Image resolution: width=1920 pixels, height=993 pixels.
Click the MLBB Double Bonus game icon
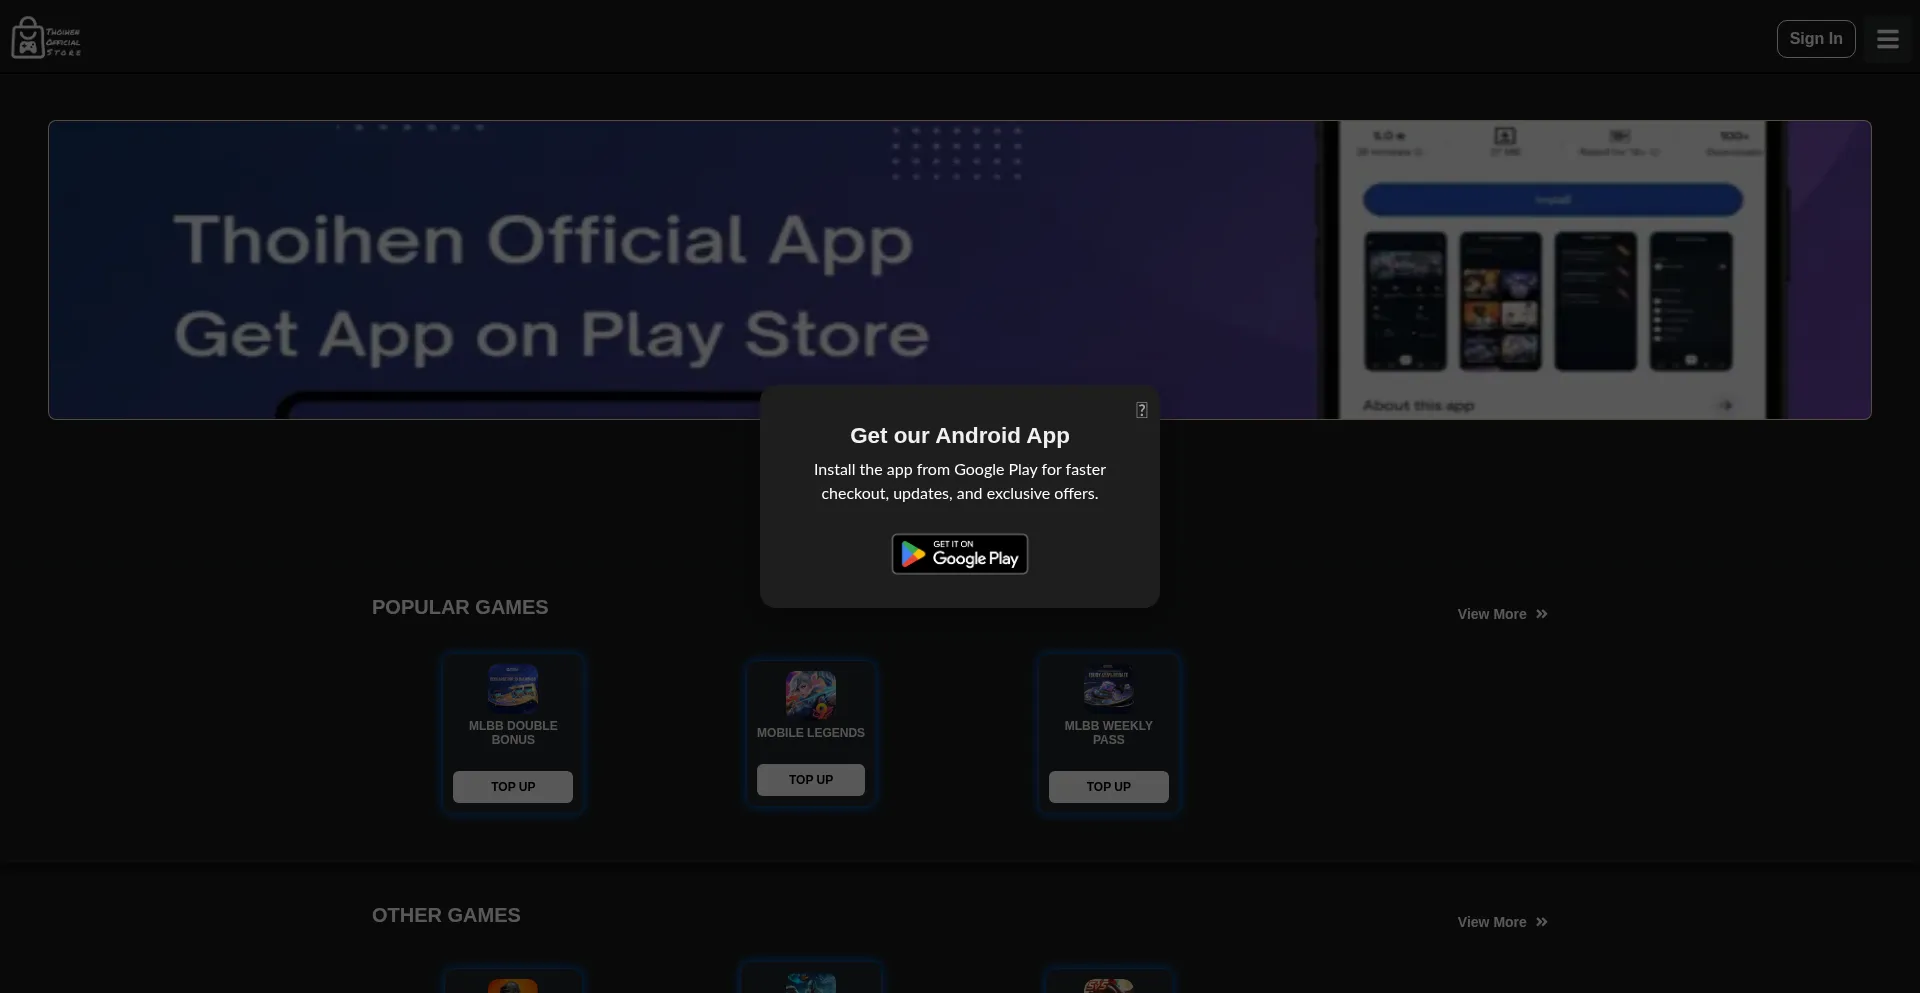pyautogui.click(x=513, y=687)
